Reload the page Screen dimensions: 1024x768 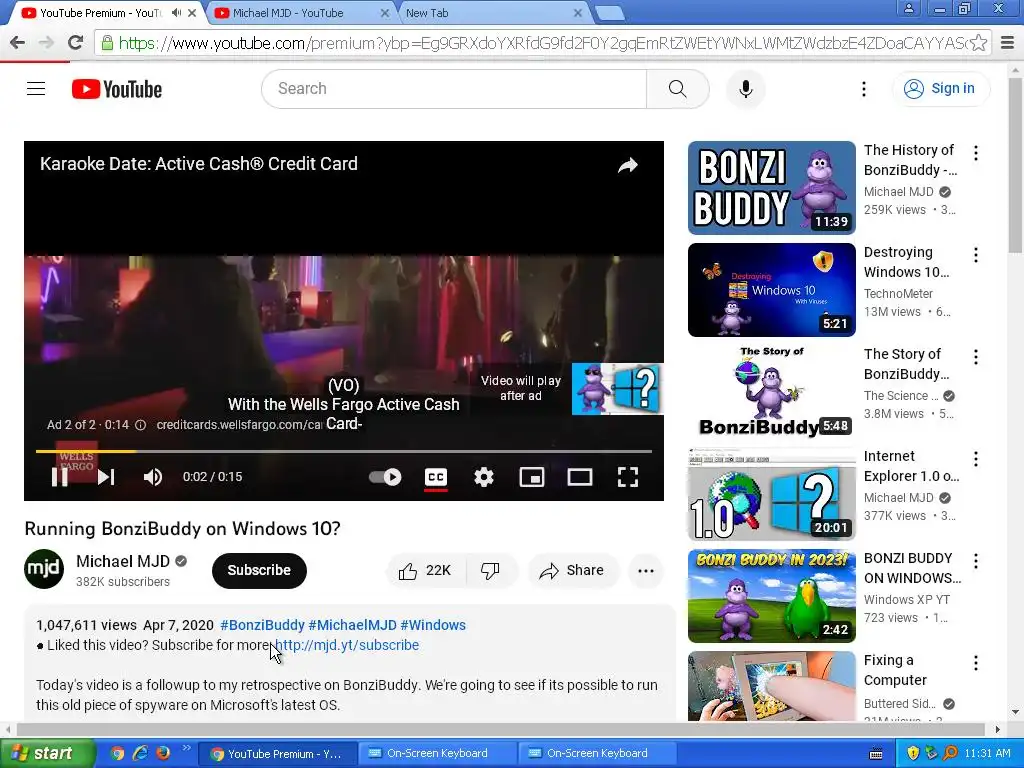(76, 43)
